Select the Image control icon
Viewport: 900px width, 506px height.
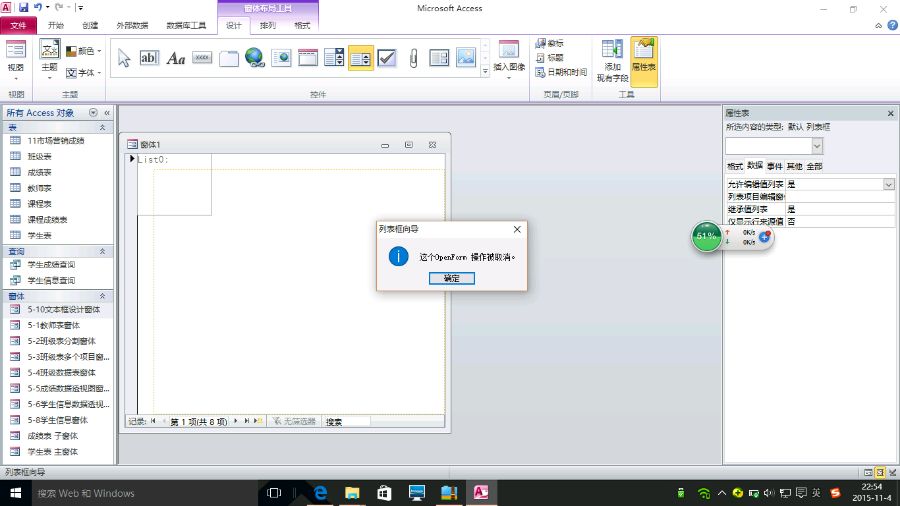[x=465, y=58]
